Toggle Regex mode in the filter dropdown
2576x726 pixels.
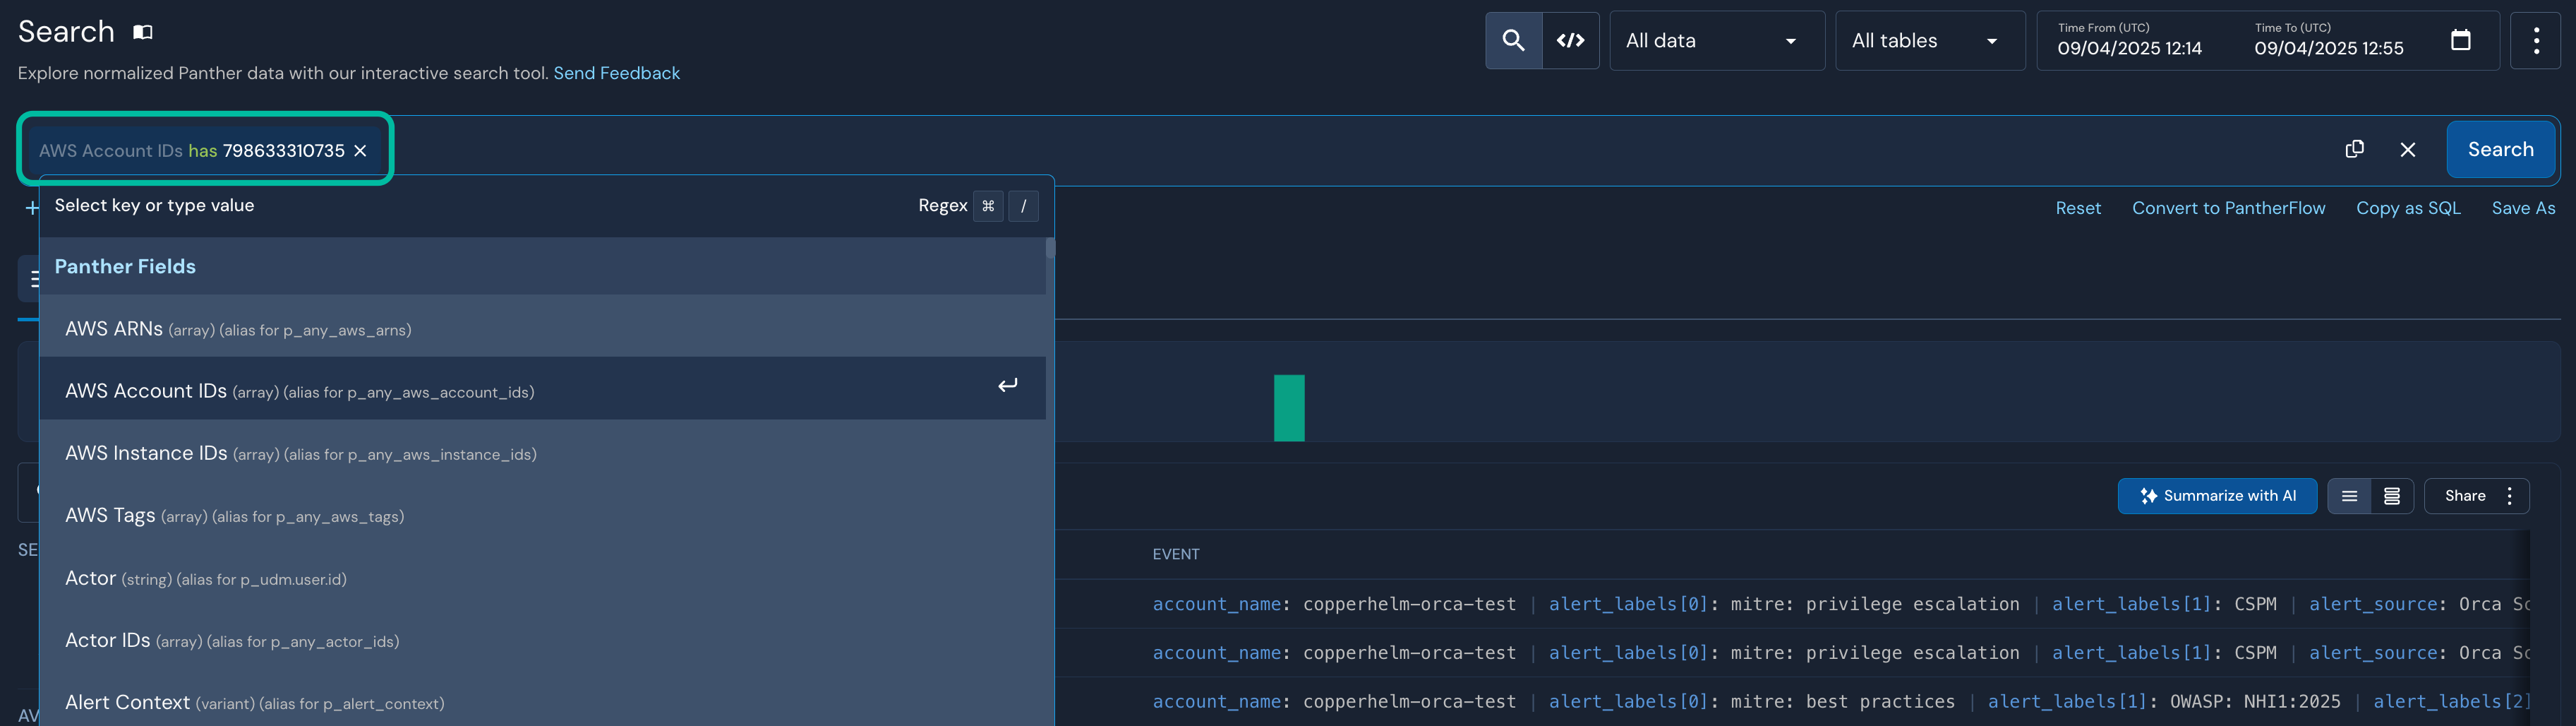[942, 205]
